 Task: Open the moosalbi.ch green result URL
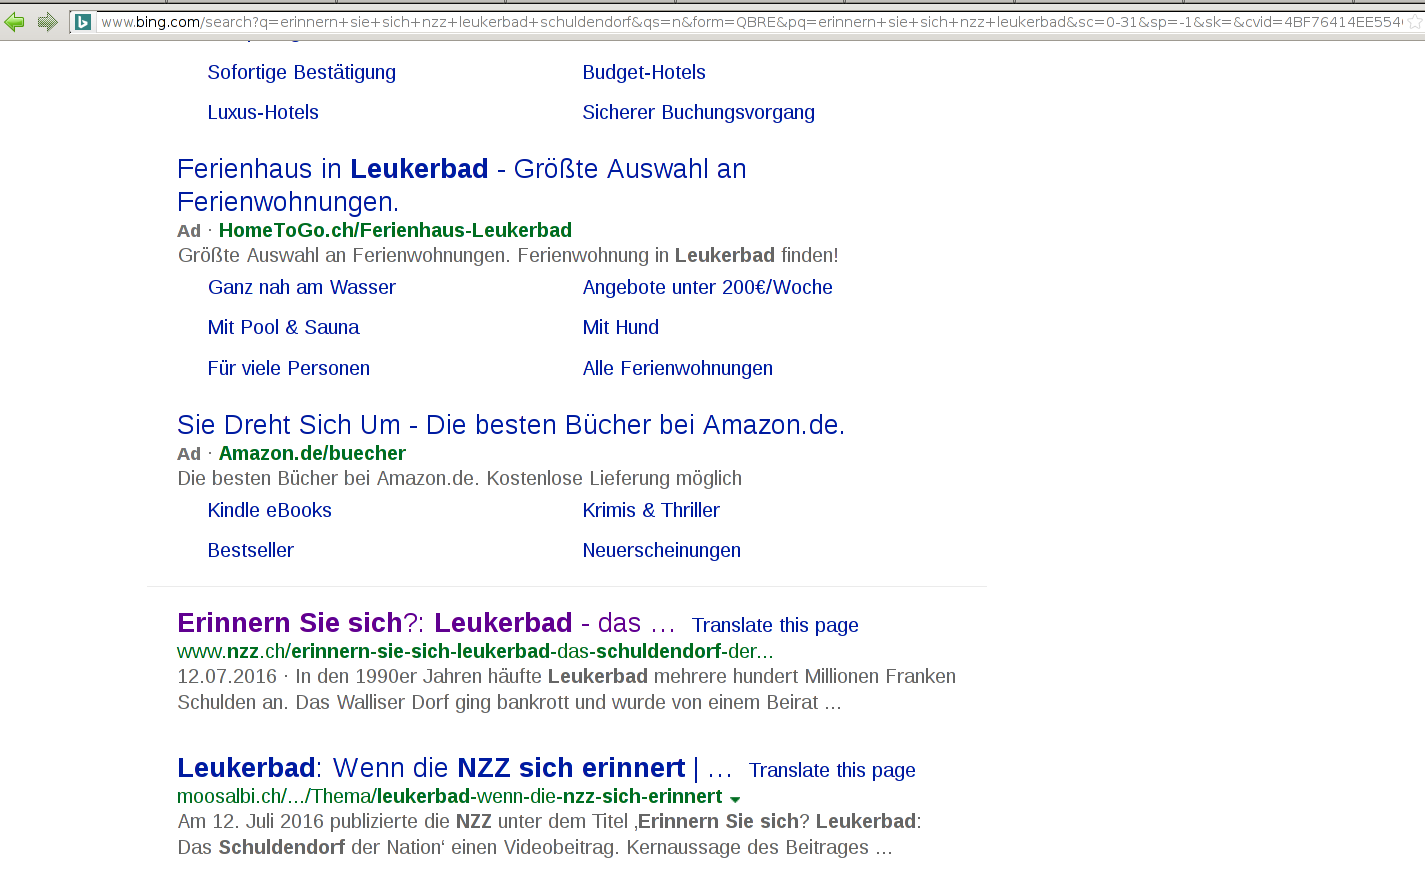point(449,796)
